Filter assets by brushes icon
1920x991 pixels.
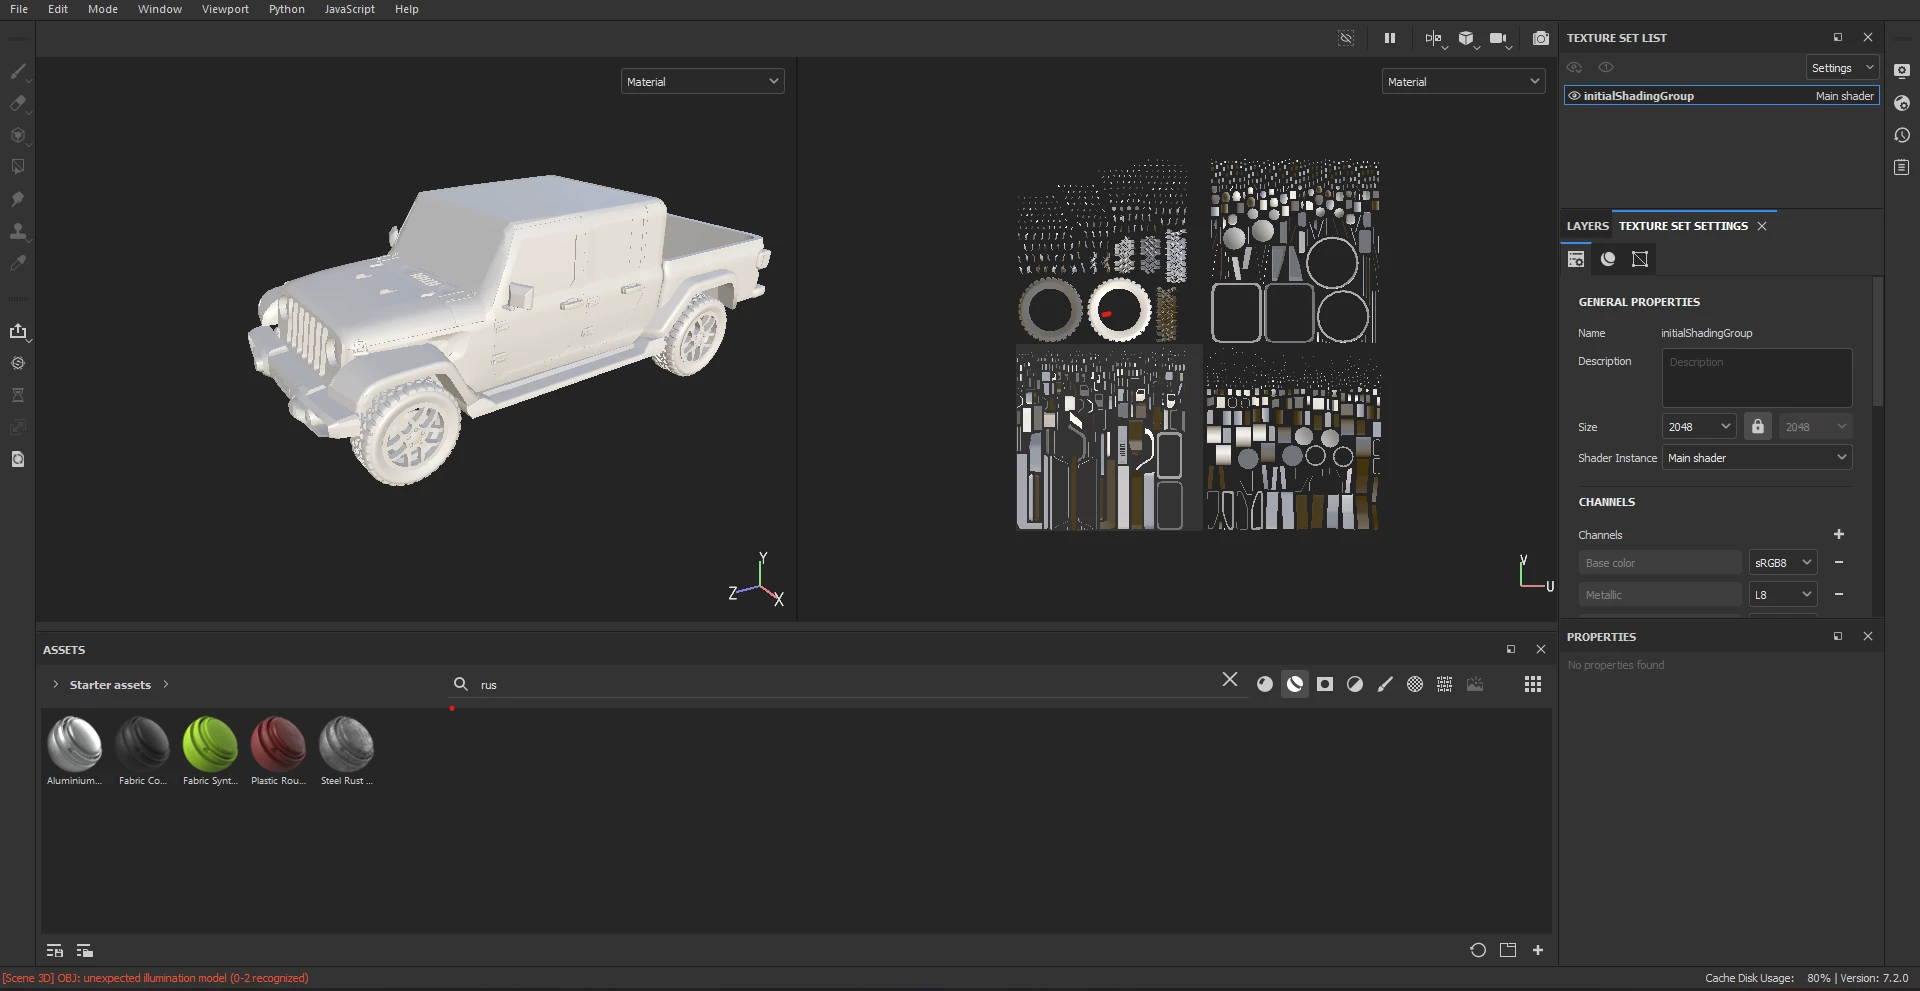pyautogui.click(x=1385, y=684)
